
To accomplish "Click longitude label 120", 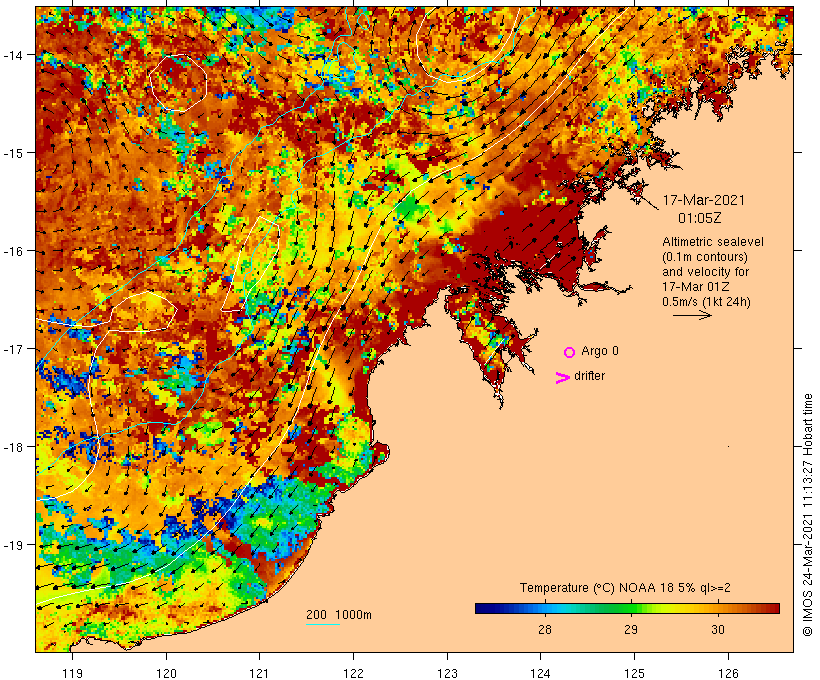I will click(x=166, y=673).
